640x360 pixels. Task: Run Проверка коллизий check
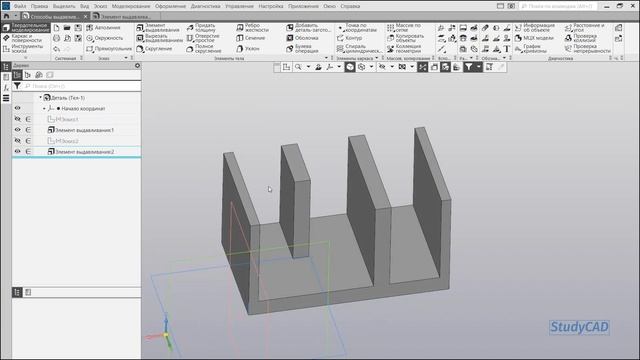(581, 38)
